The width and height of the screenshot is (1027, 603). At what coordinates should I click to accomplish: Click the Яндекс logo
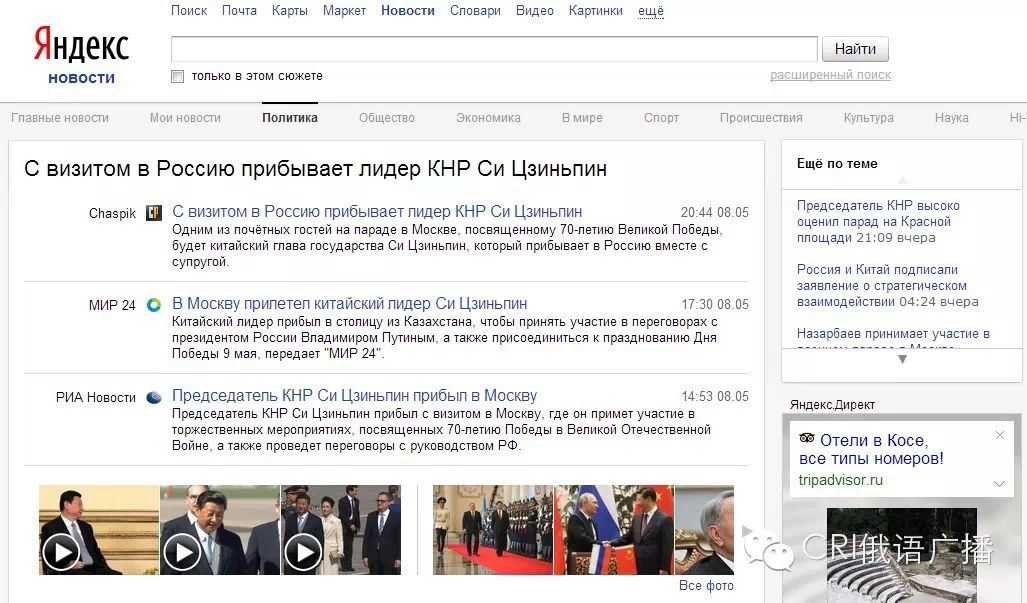81,44
